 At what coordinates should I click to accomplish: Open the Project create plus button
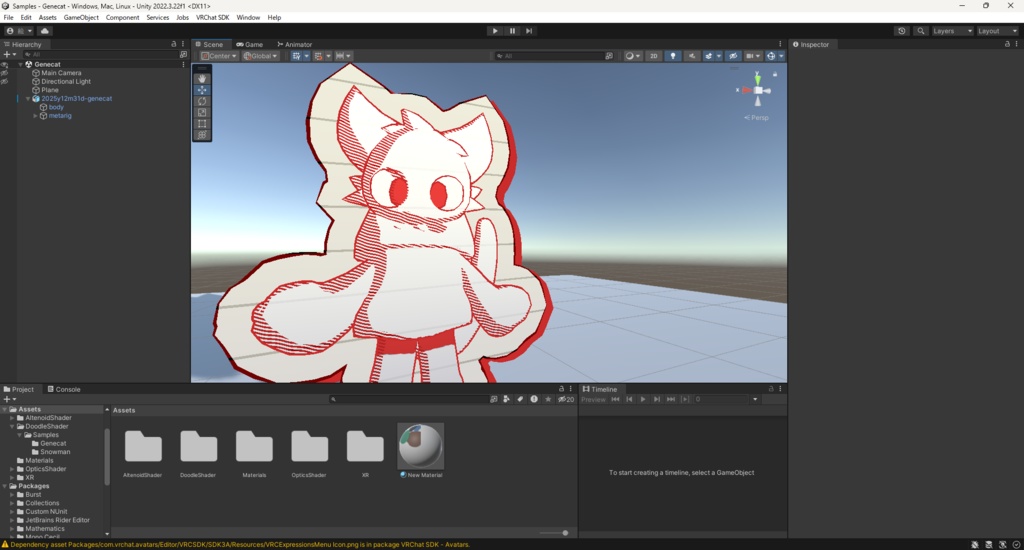click(x=9, y=399)
